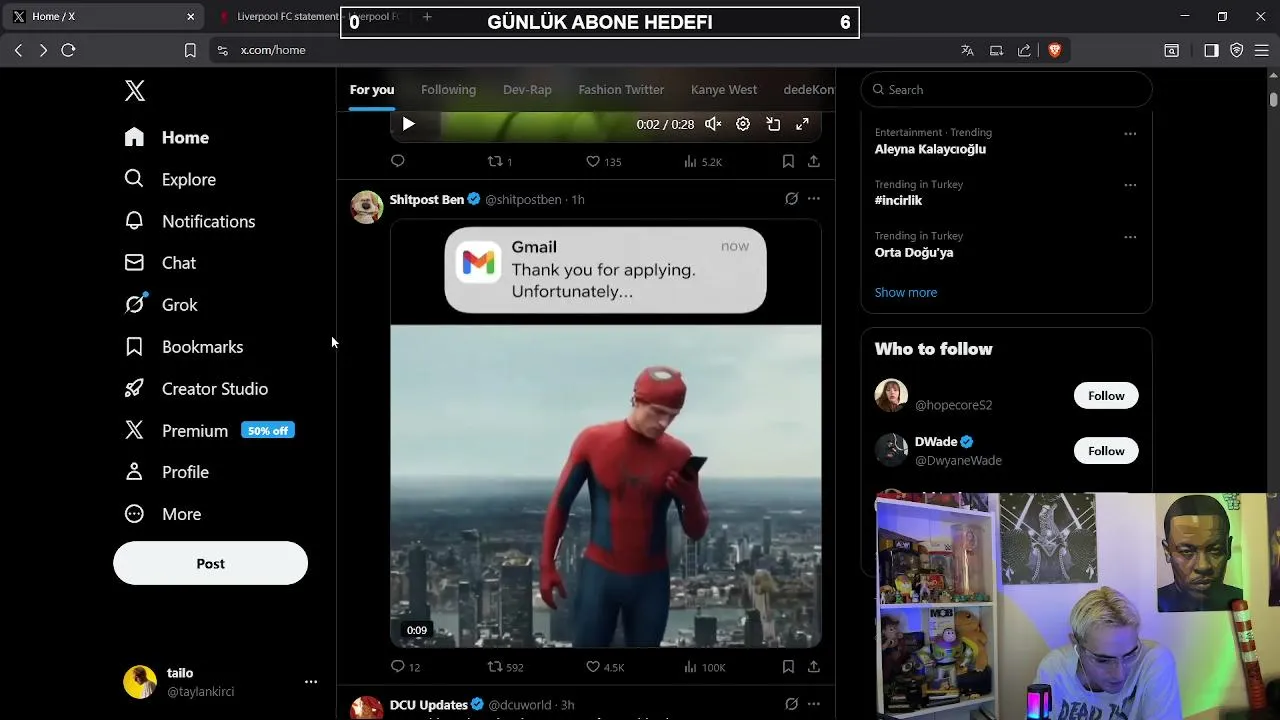This screenshot has width=1280, height=720.
Task: Switch to the Fashion Twitter tab
Action: [x=621, y=90]
